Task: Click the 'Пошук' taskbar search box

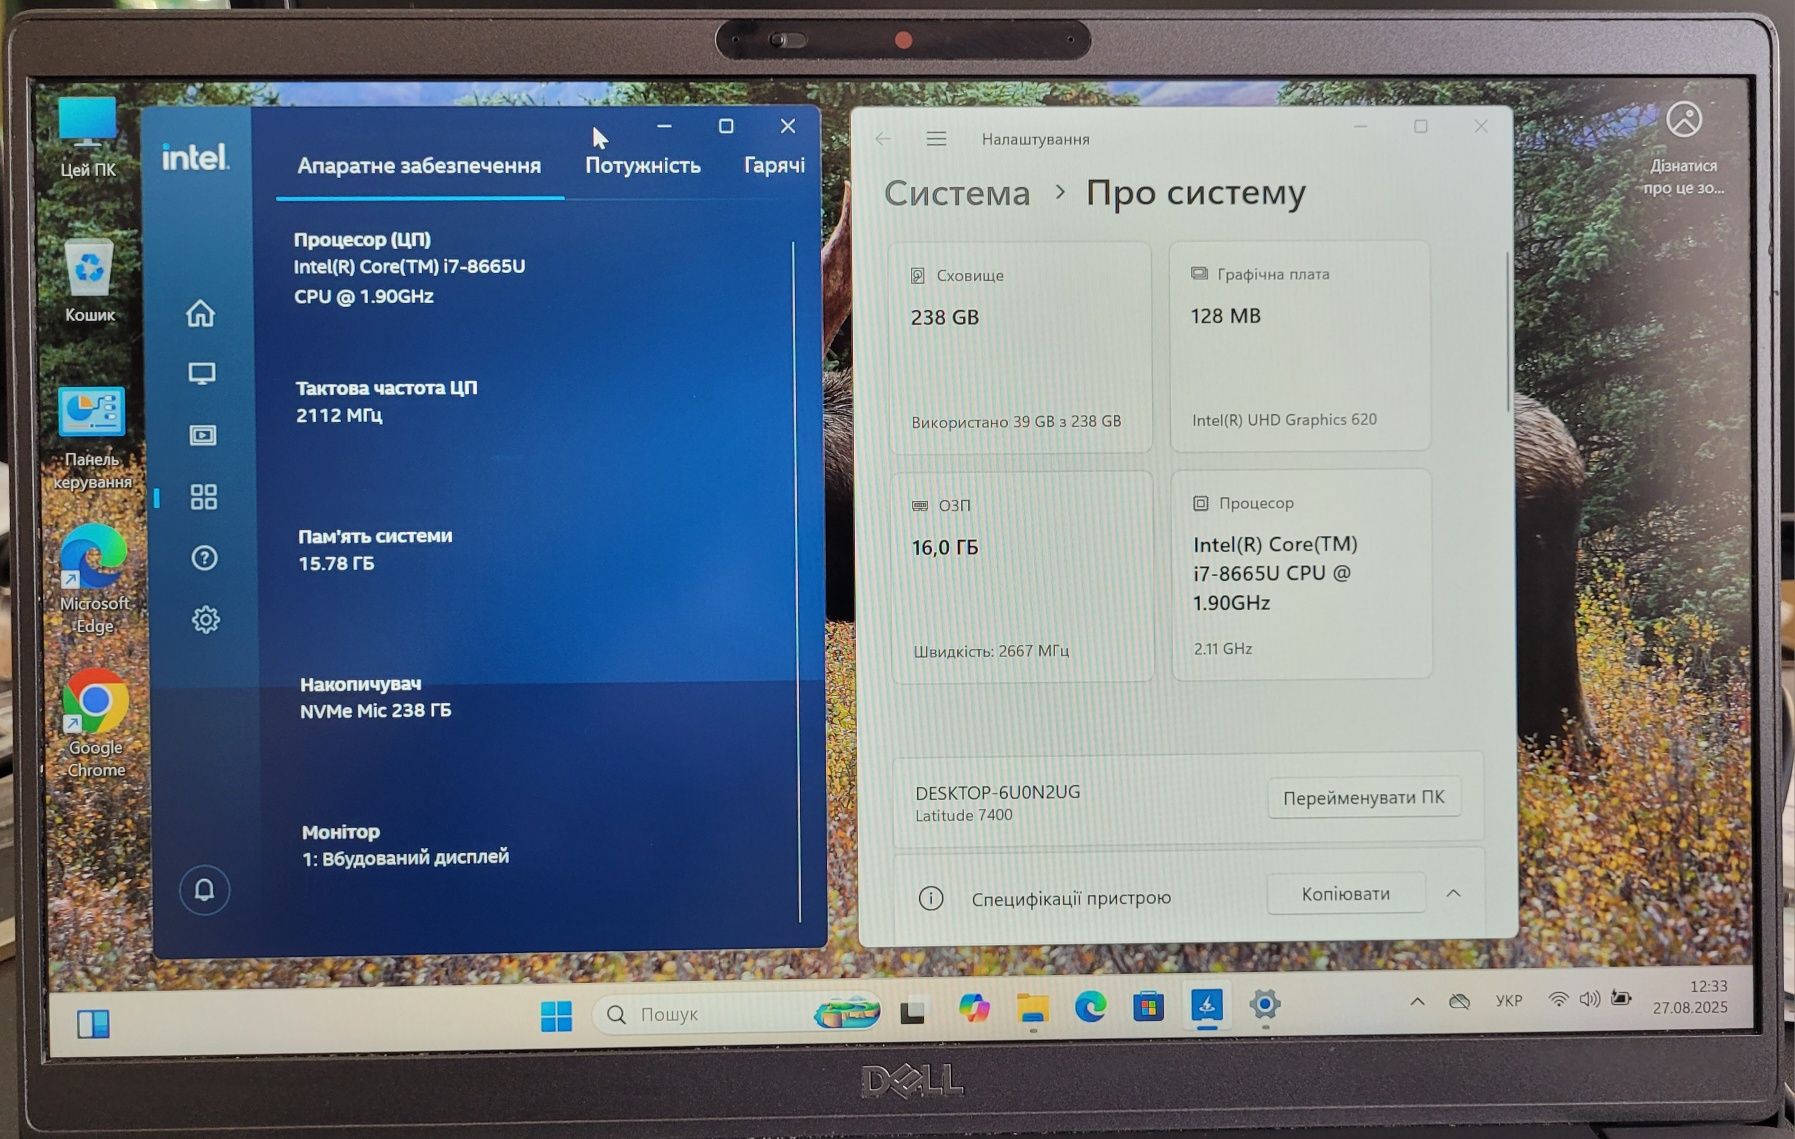Action: click(736, 1014)
